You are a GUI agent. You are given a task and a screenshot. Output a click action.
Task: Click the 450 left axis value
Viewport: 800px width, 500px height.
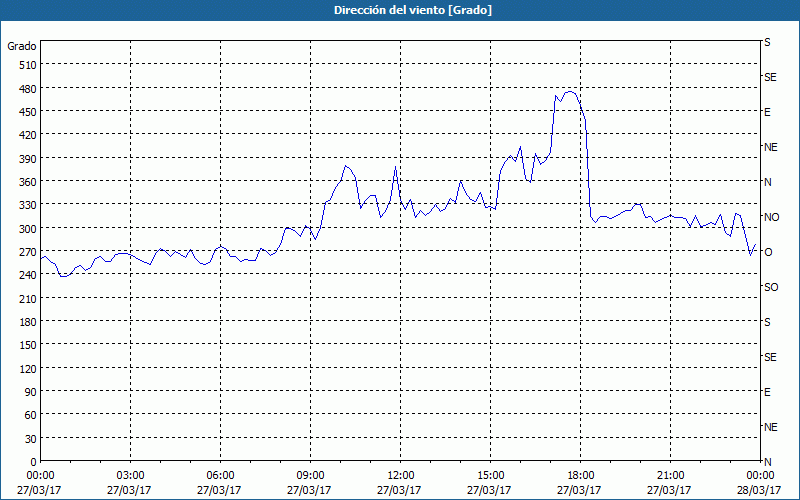pos(29,112)
